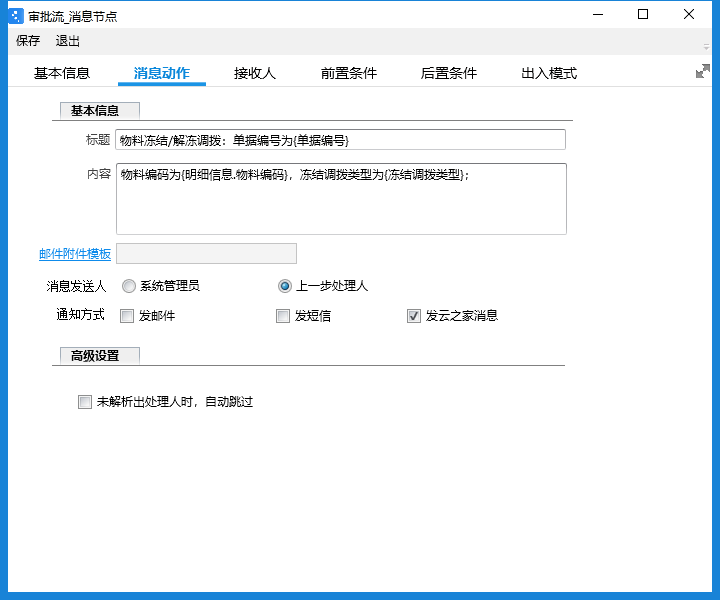Open the 邮件附件模板 link
The height and width of the screenshot is (600, 720).
75,254
